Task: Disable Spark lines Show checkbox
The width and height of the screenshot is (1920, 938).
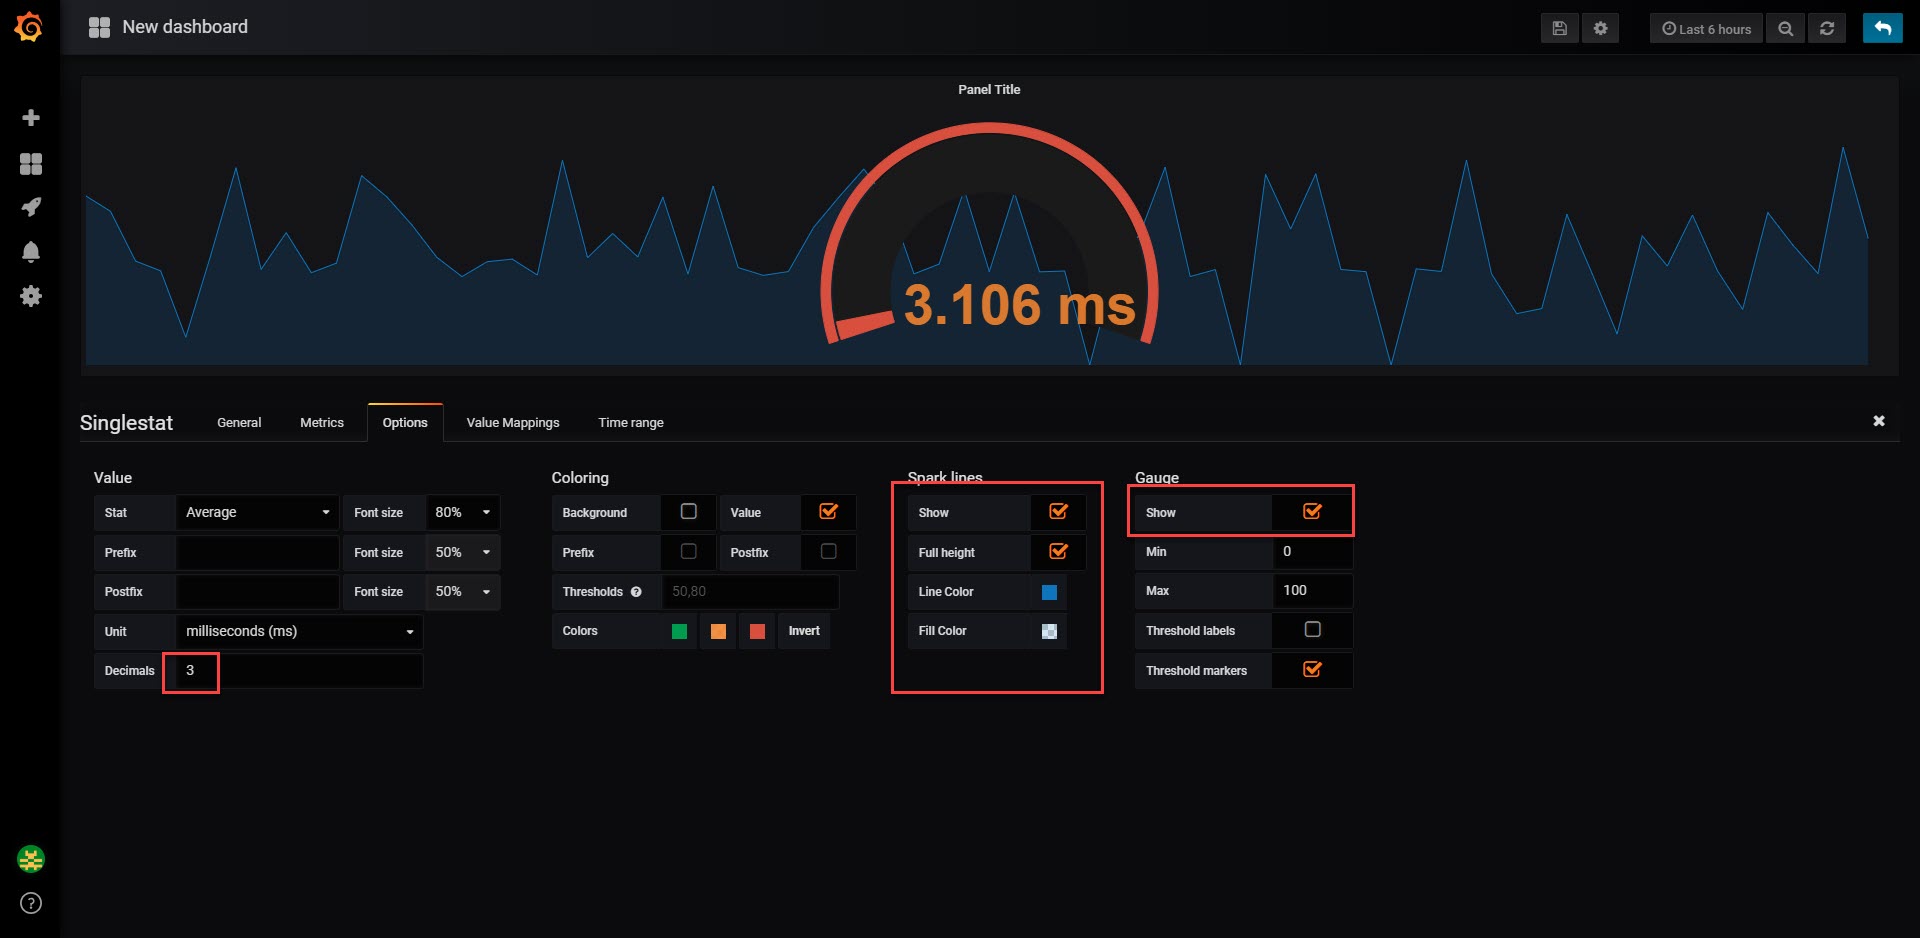Action: point(1058,512)
